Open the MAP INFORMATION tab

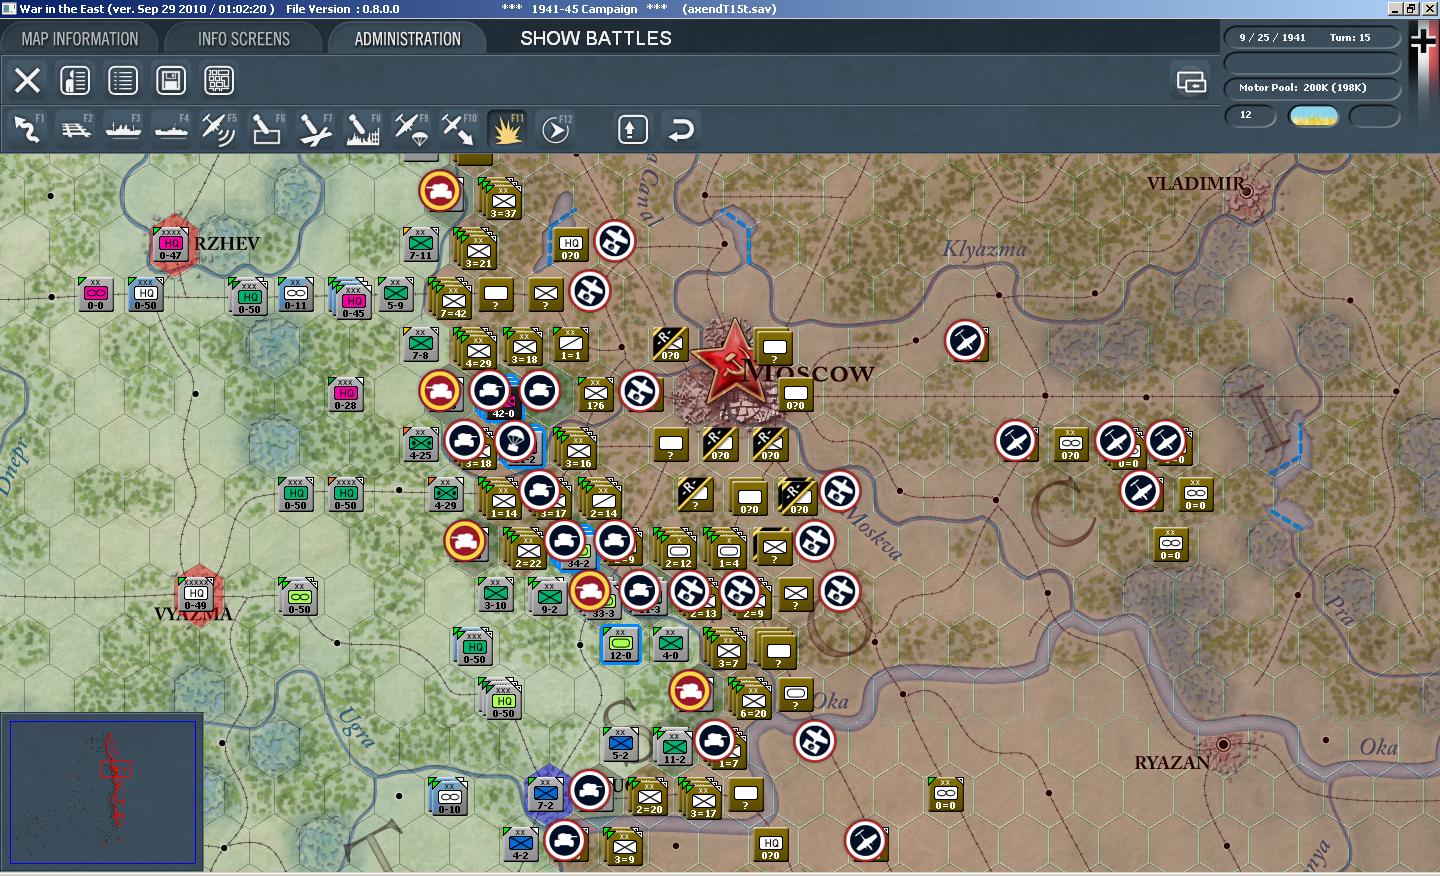coord(80,39)
